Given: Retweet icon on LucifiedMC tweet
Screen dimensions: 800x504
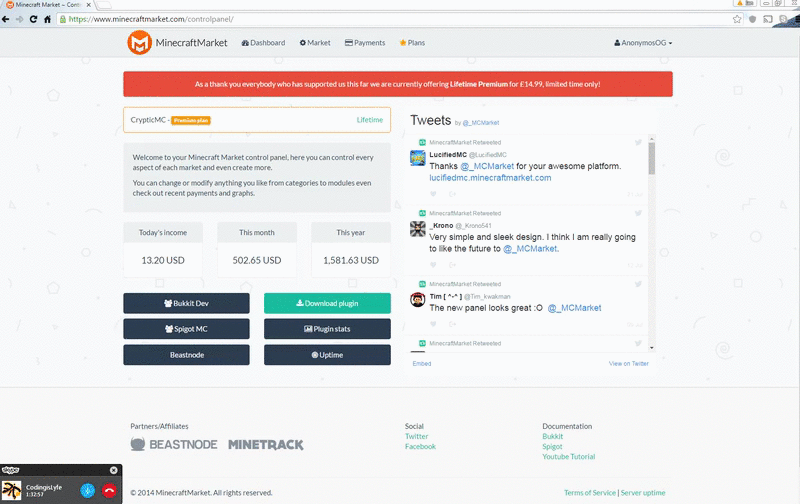Looking at the screenshot, I should pyautogui.click(x=452, y=194).
